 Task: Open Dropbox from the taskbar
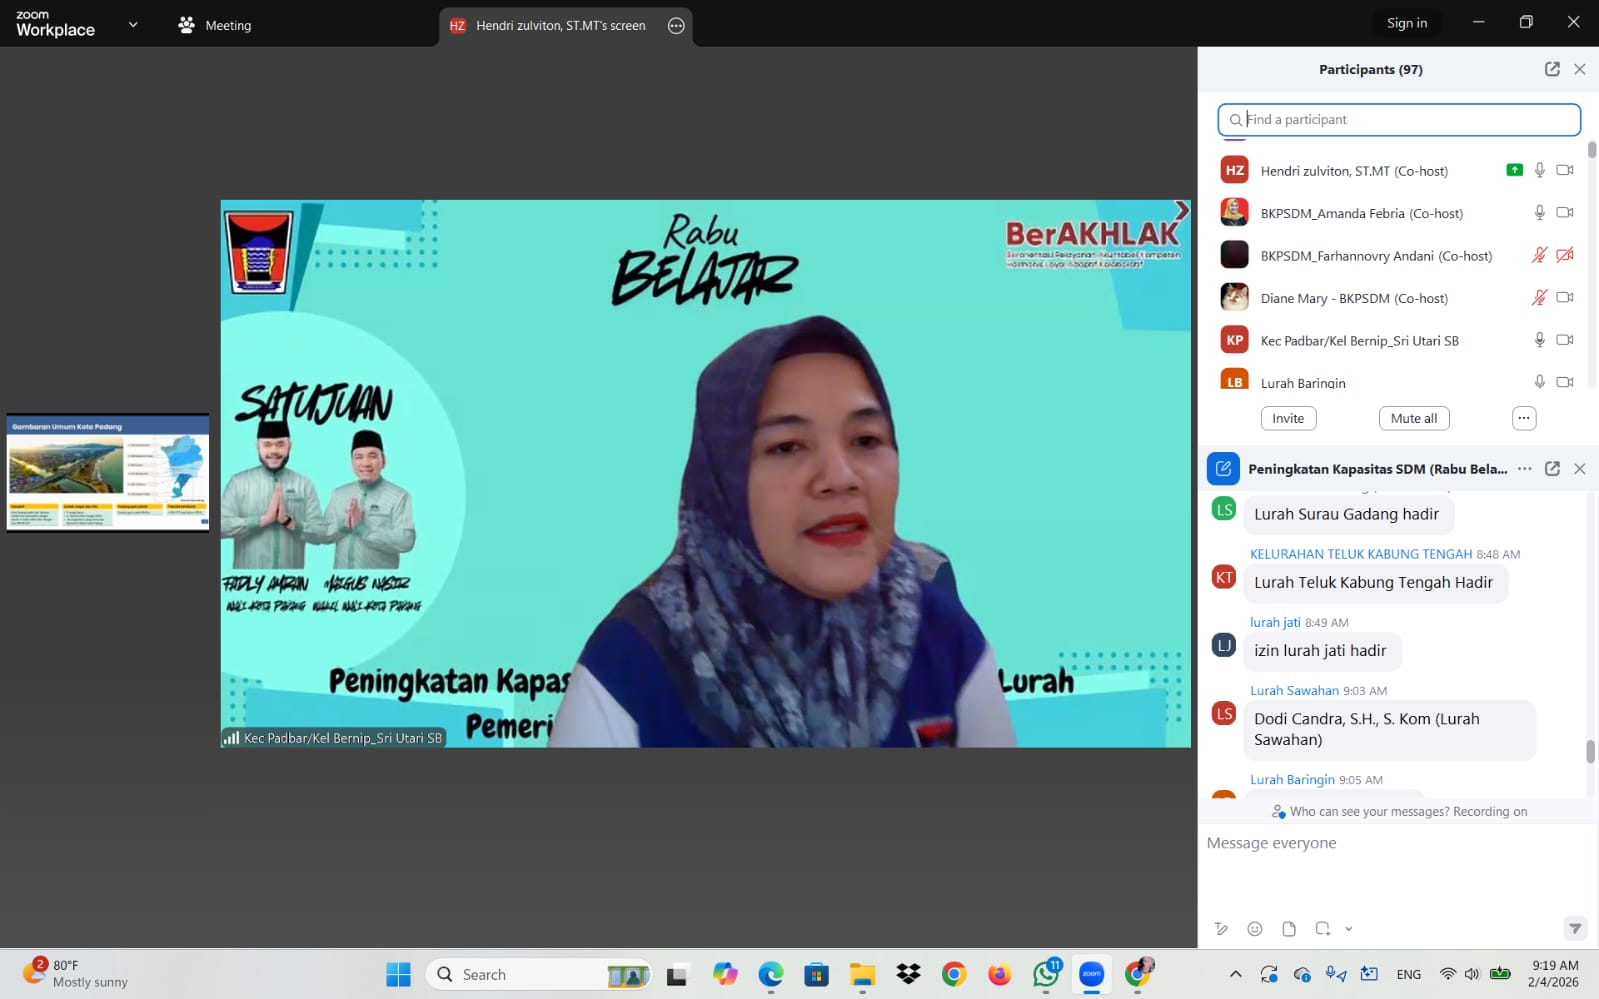point(908,974)
